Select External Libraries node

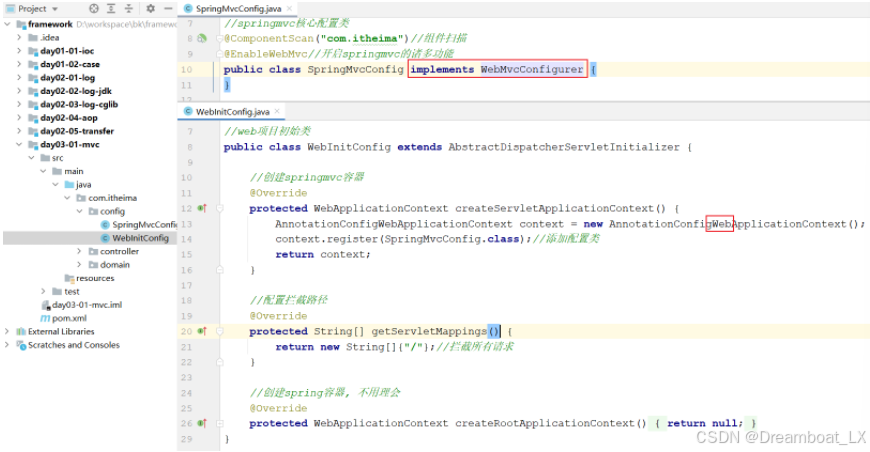click(61, 331)
